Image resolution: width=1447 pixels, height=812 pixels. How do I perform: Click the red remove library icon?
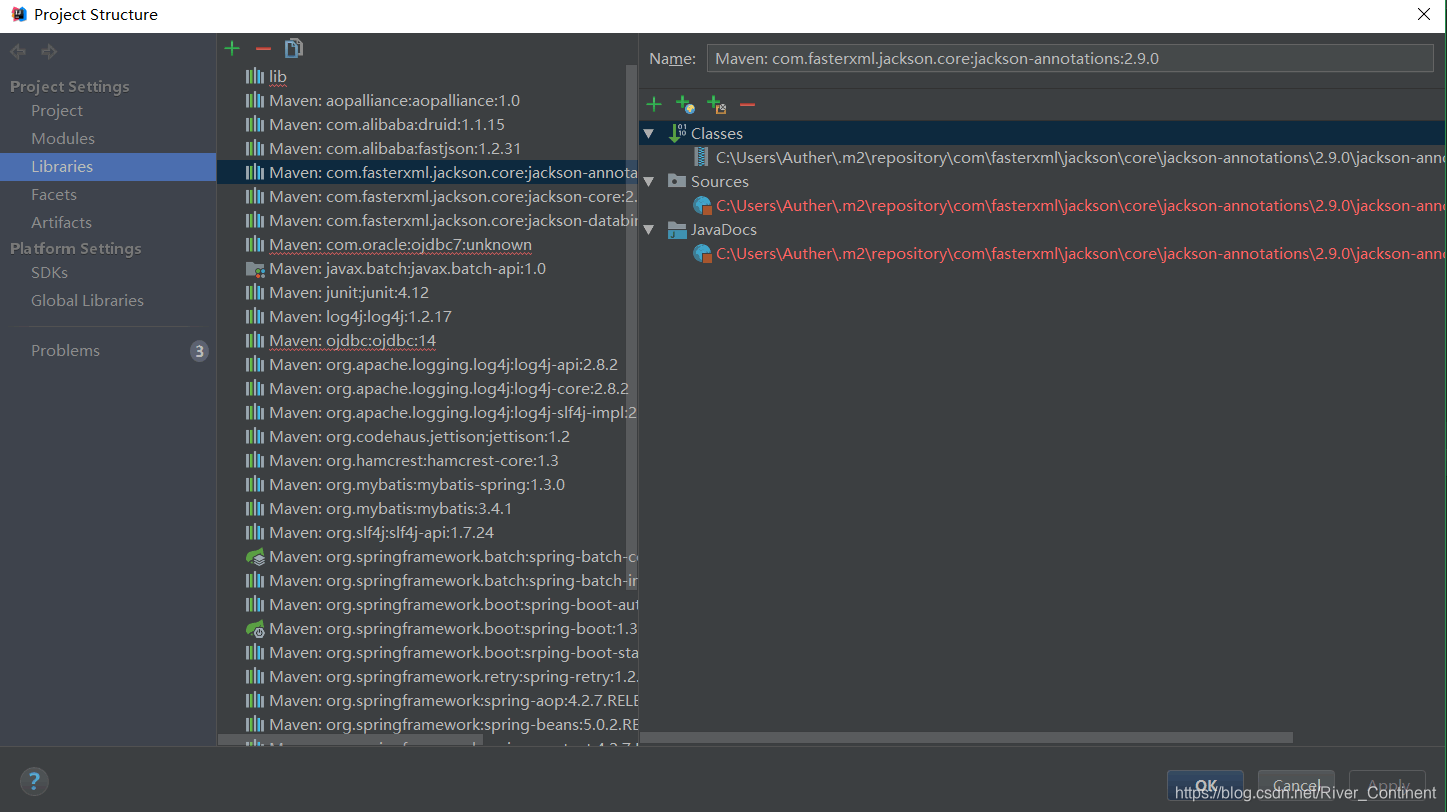tap(263, 48)
